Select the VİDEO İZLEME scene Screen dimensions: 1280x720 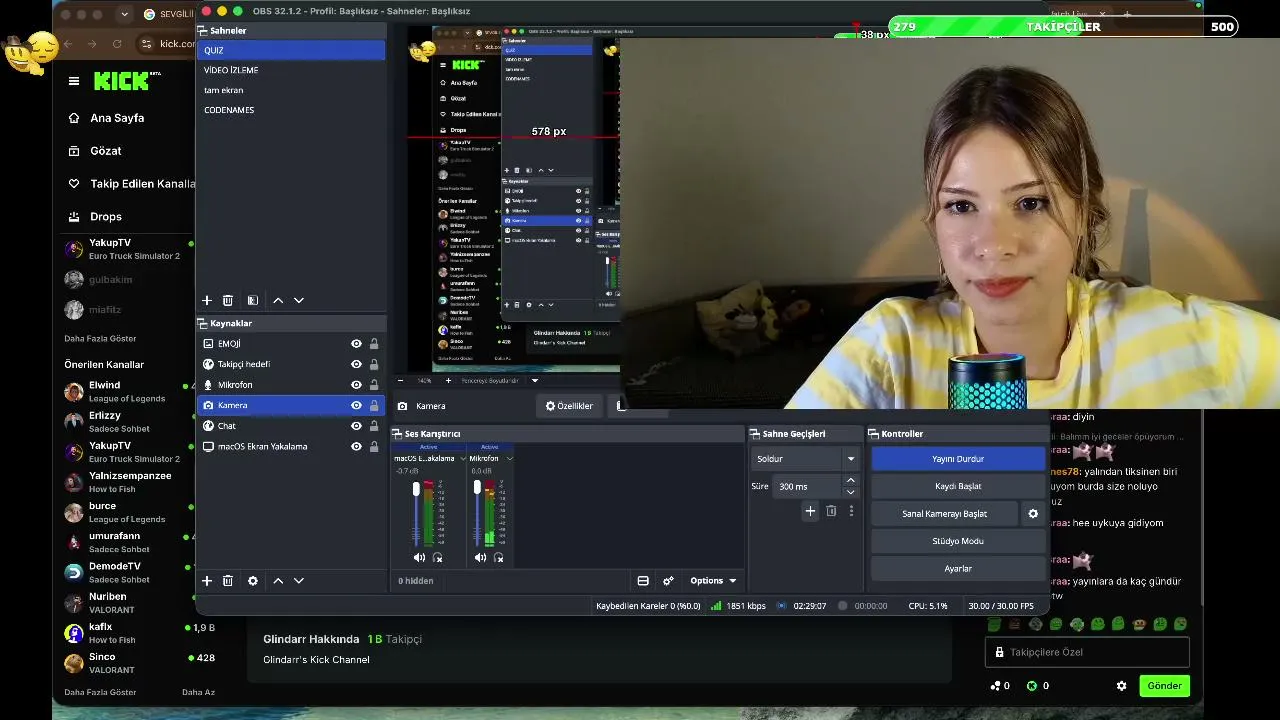tap(291, 70)
